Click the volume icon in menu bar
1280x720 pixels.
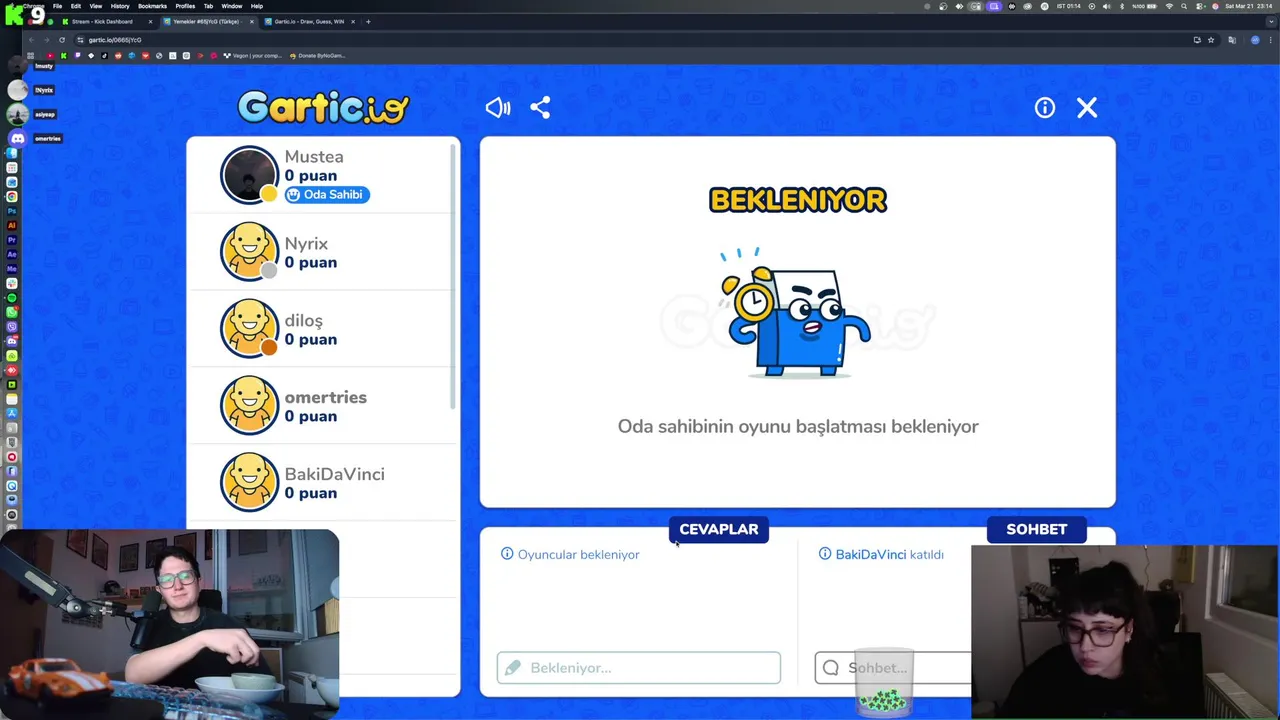(x=1106, y=6)
